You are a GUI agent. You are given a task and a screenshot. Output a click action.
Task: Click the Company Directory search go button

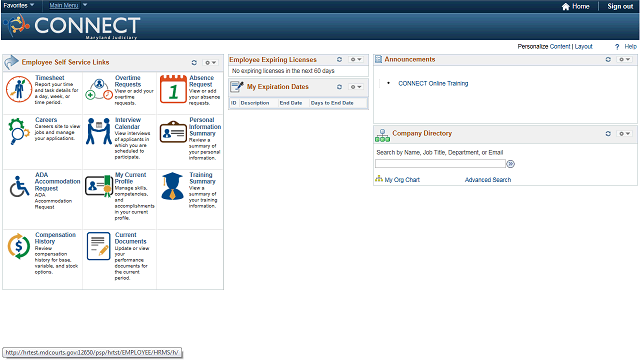(x=511, y=164)
